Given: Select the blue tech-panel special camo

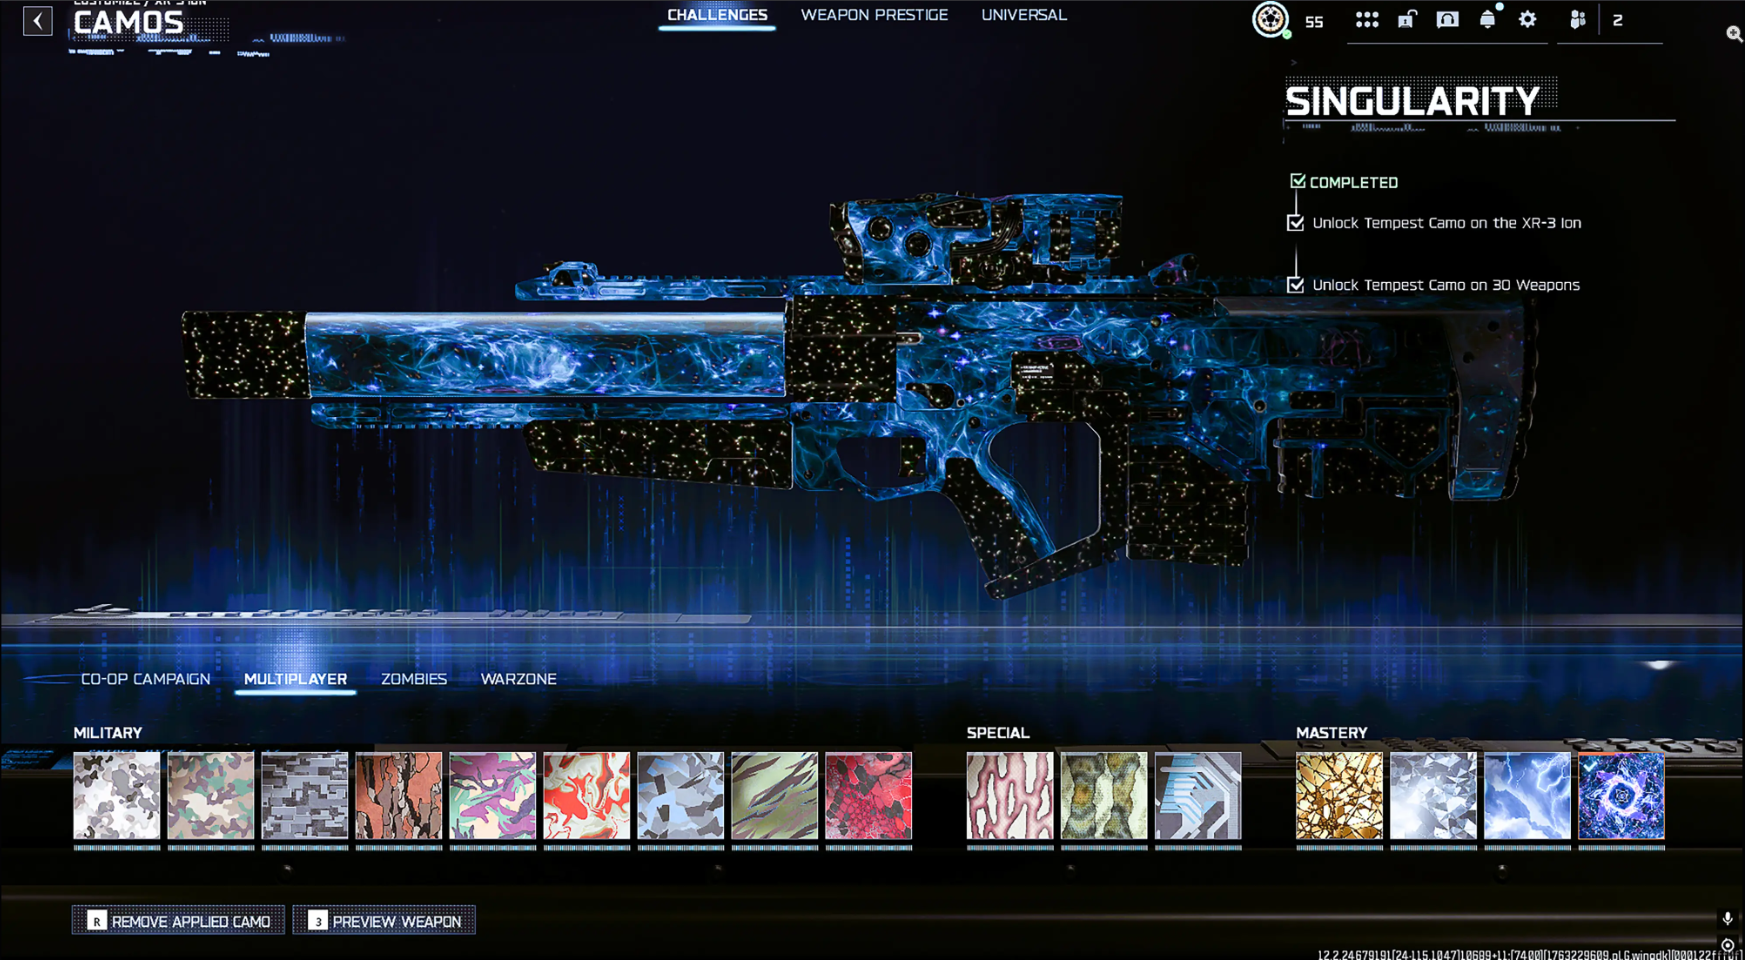Looking at the screenshot, I should coord(1198,796).
